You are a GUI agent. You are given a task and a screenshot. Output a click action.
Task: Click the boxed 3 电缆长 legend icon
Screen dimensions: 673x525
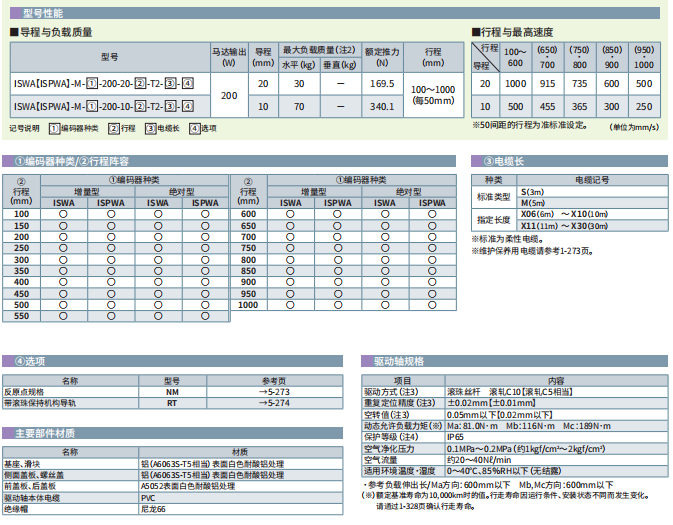click(x=150, y=129)
